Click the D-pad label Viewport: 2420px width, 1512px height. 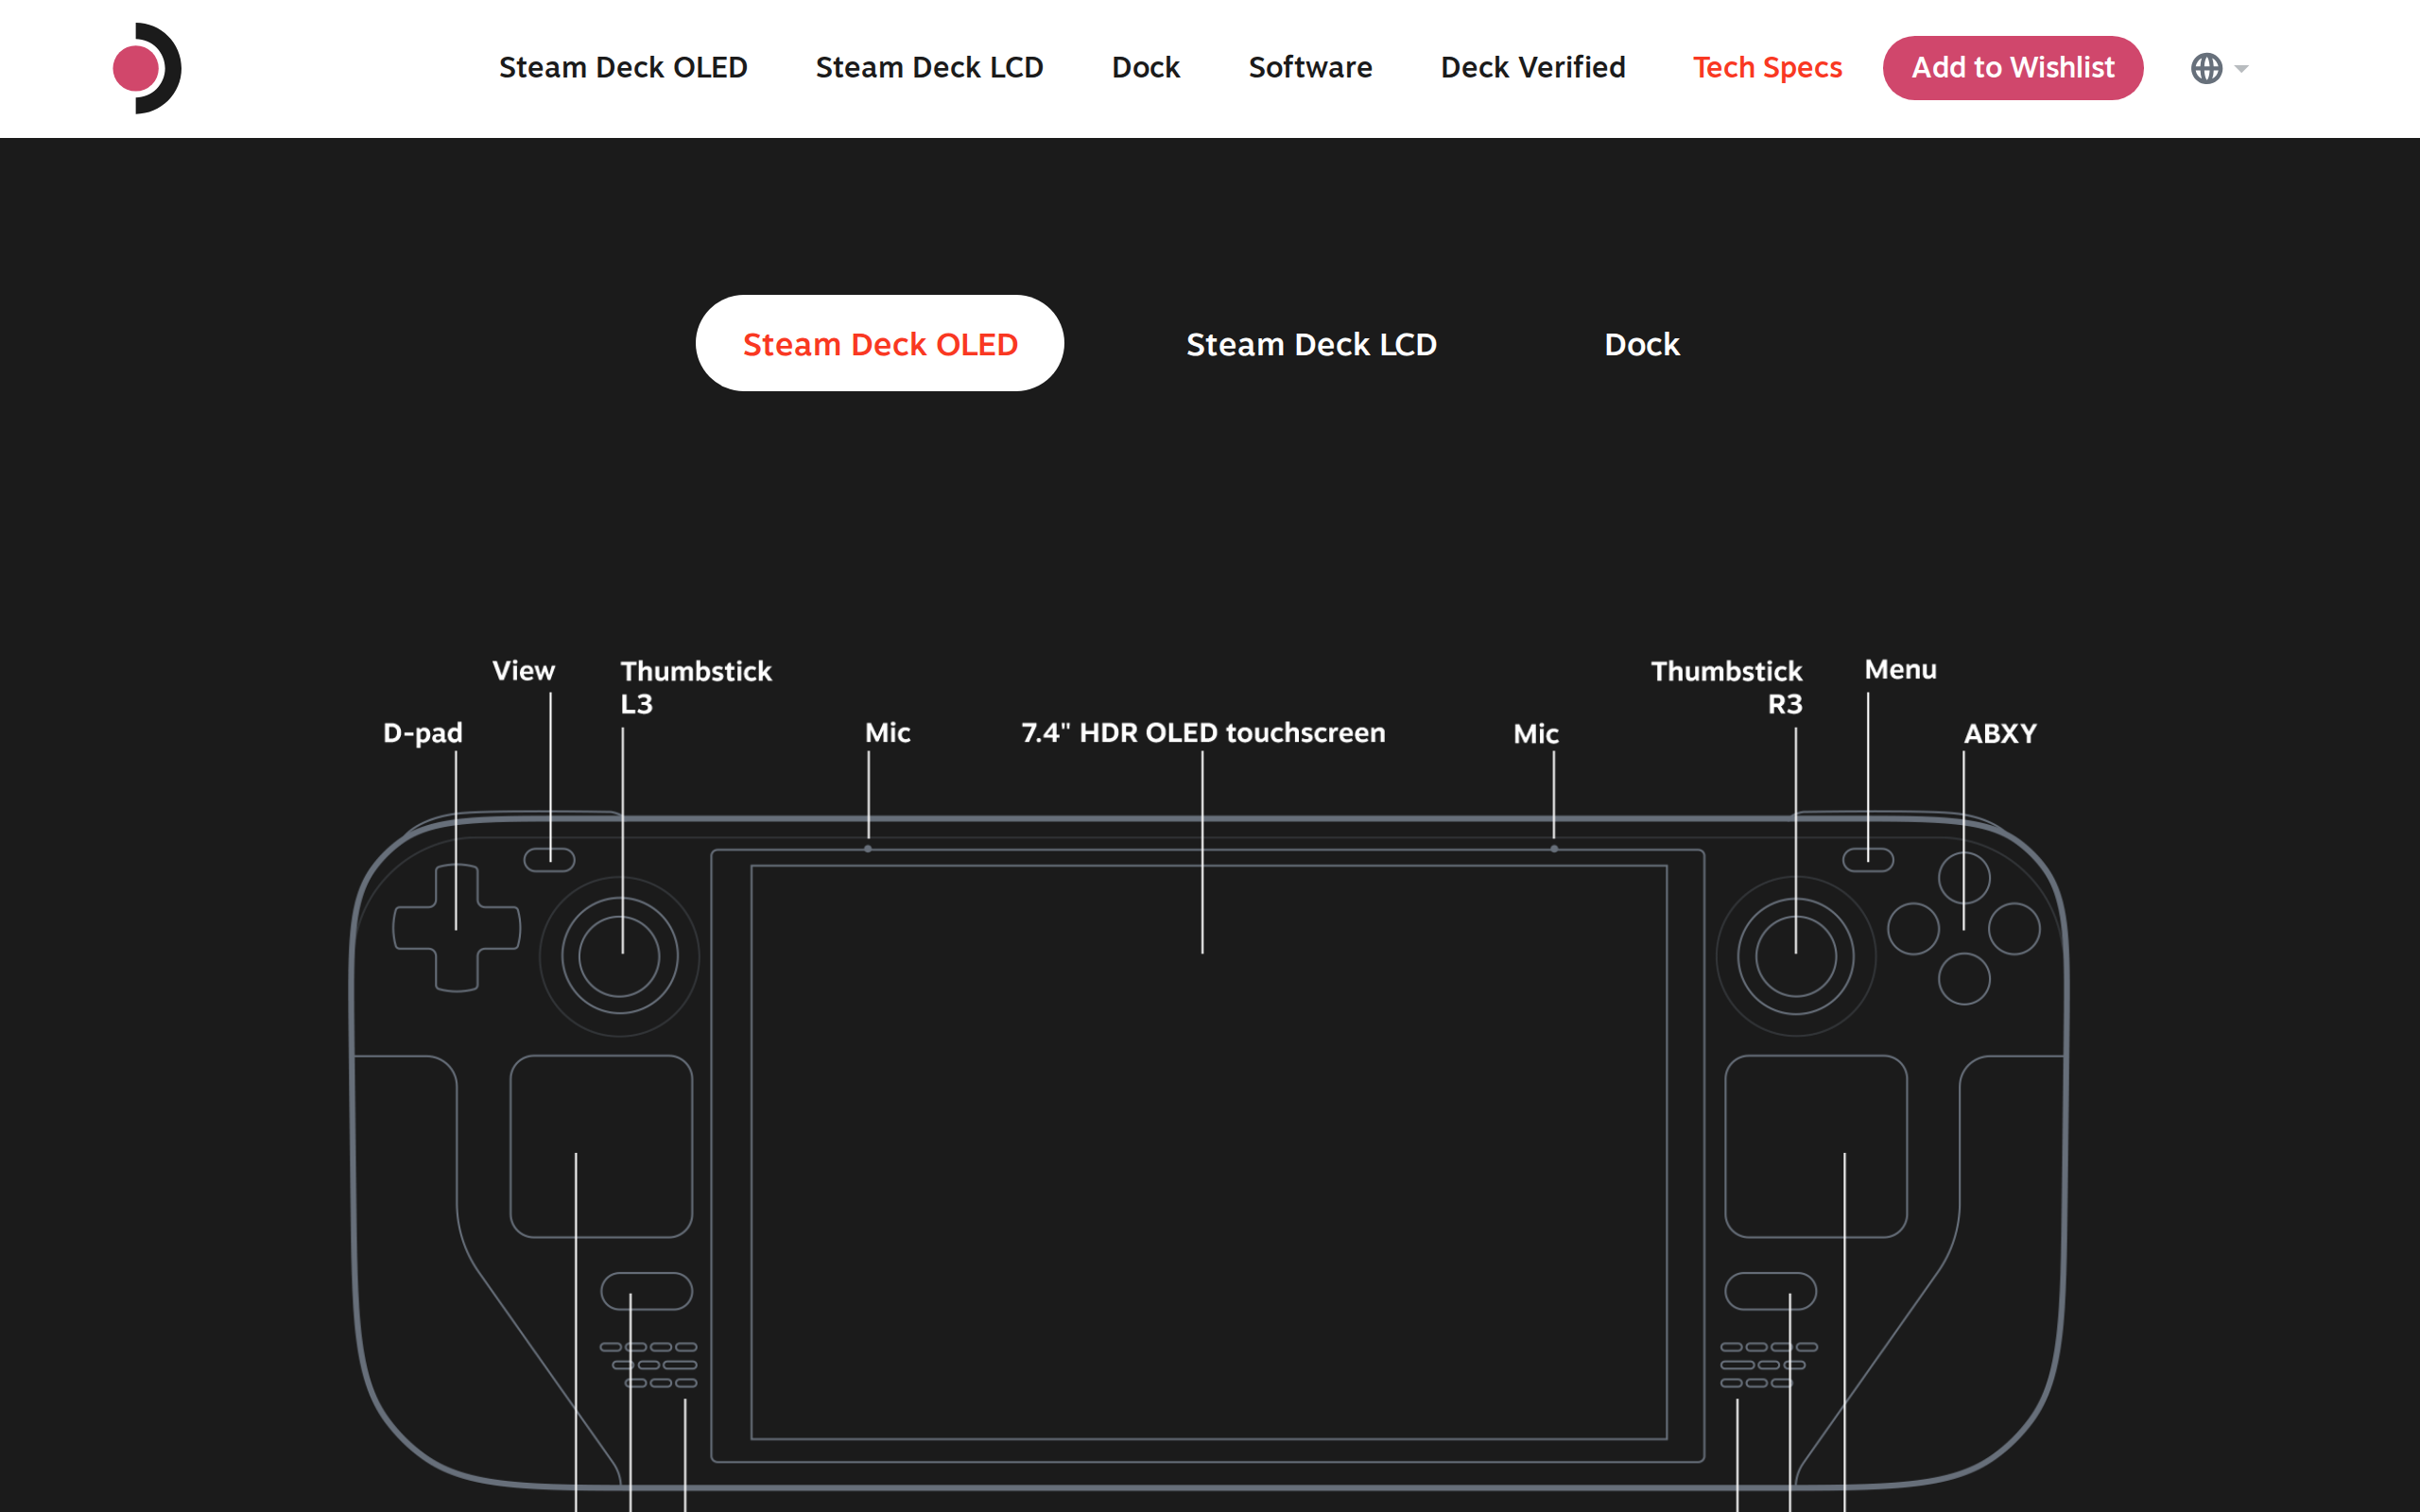(x=423, y=733)
